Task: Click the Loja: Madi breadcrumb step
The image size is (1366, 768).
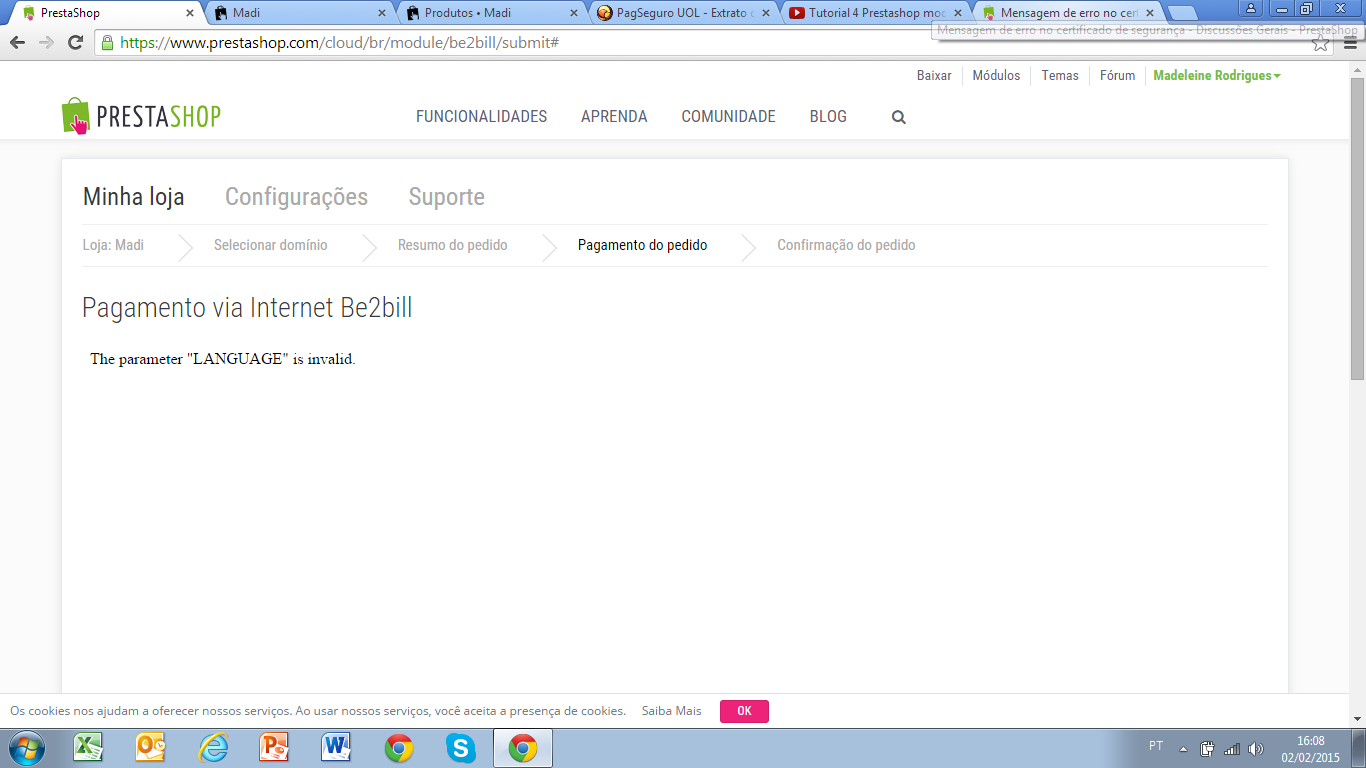Action: tap(113, 245)
